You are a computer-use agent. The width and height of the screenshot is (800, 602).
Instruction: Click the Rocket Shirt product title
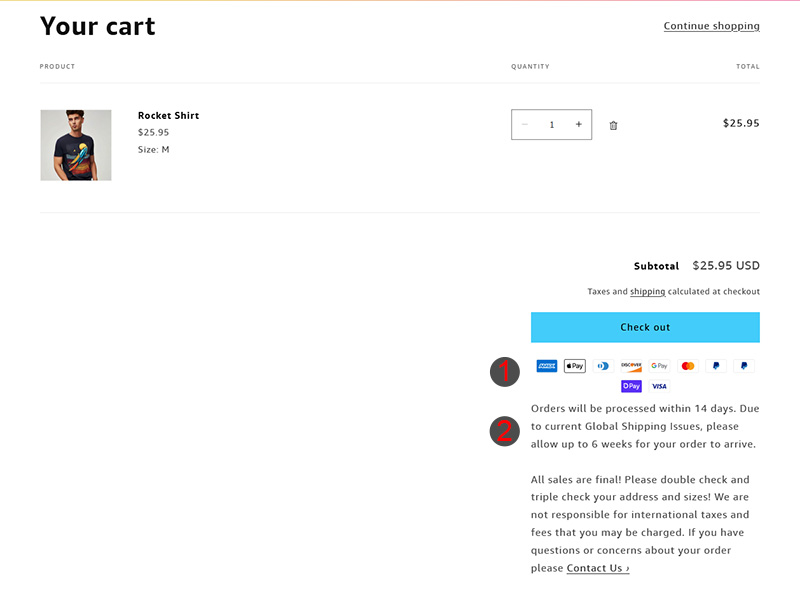click(168, 115)
